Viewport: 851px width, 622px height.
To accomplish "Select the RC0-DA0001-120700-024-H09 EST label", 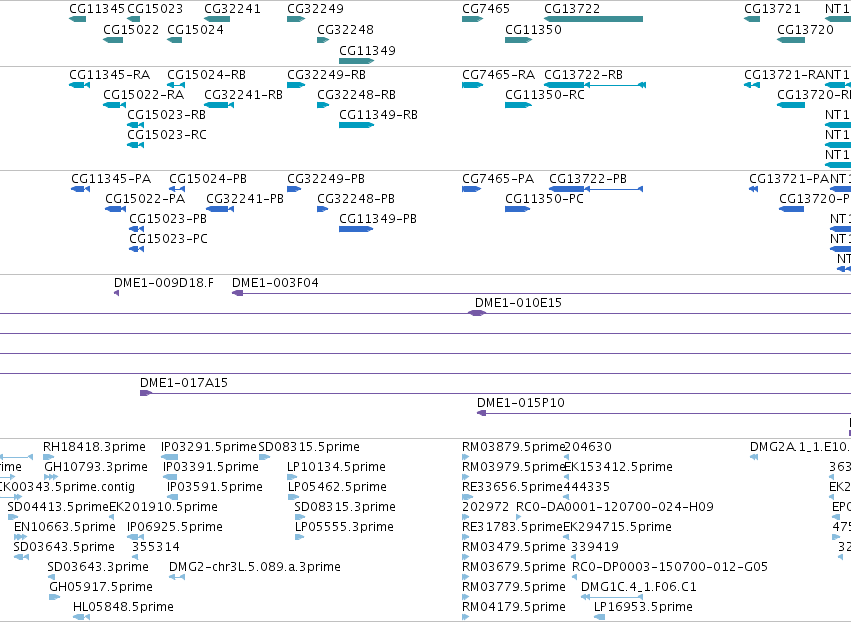I will click(614, 507).
